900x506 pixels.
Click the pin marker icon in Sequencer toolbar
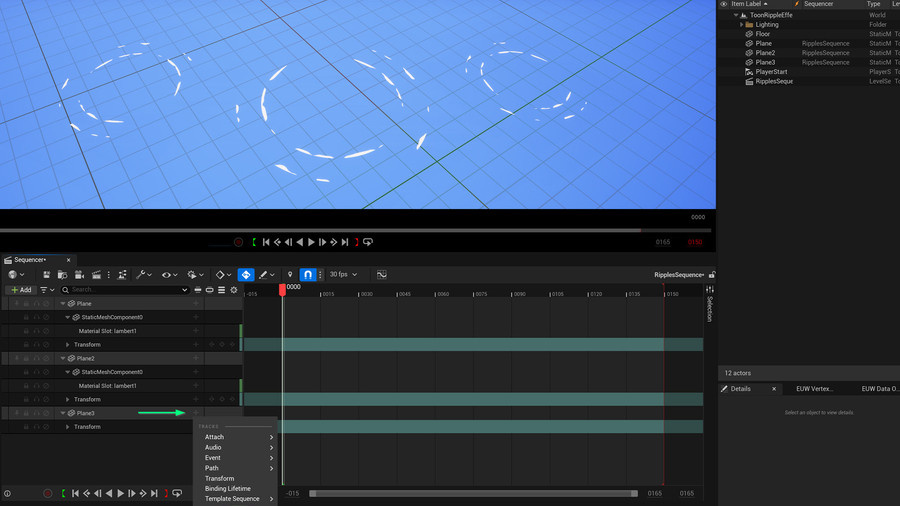coord(290,275)
